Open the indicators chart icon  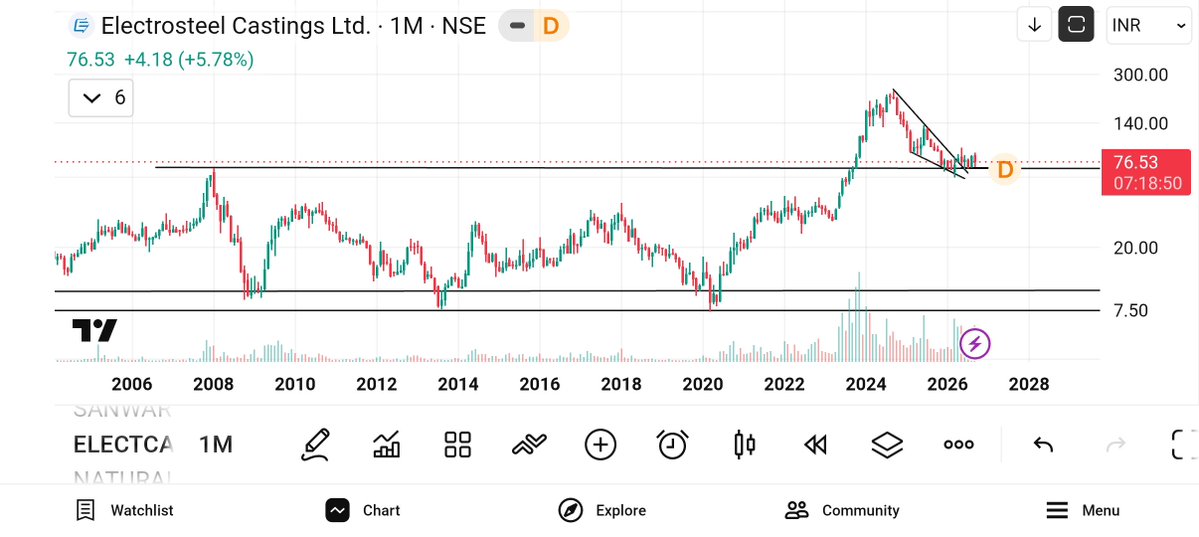coord(386,444)
